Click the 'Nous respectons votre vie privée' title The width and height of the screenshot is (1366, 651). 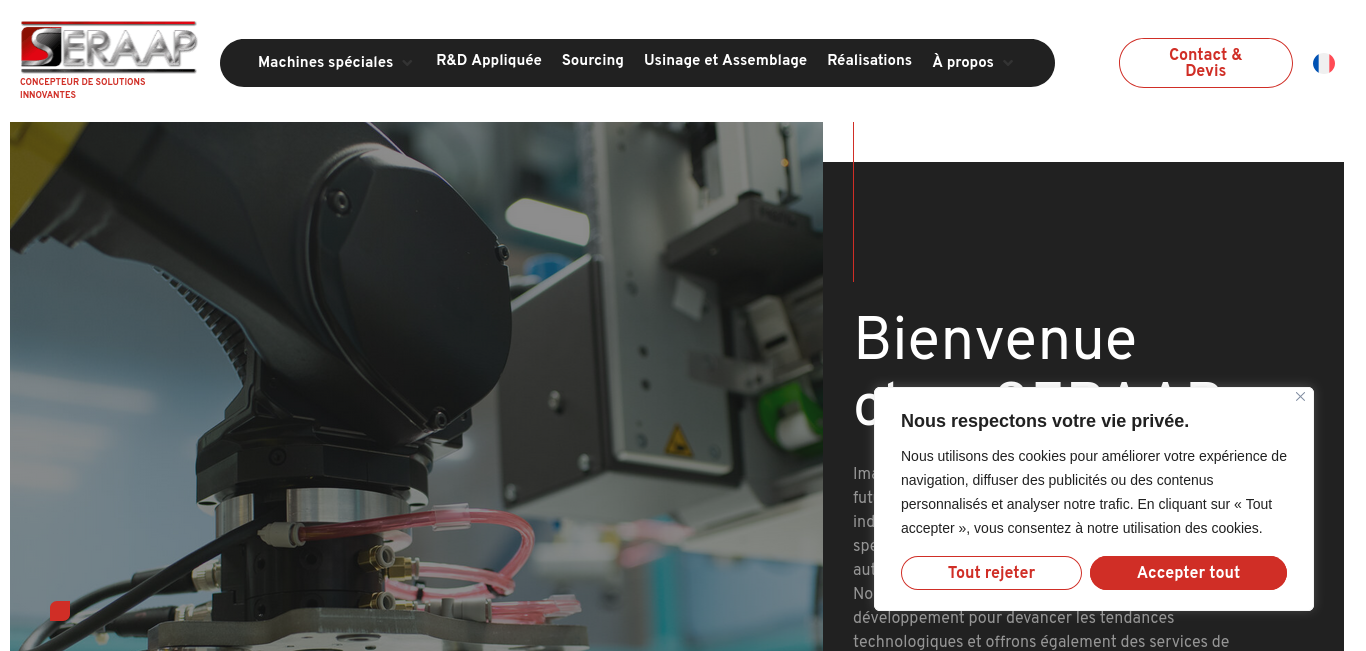pos(1044,421)
